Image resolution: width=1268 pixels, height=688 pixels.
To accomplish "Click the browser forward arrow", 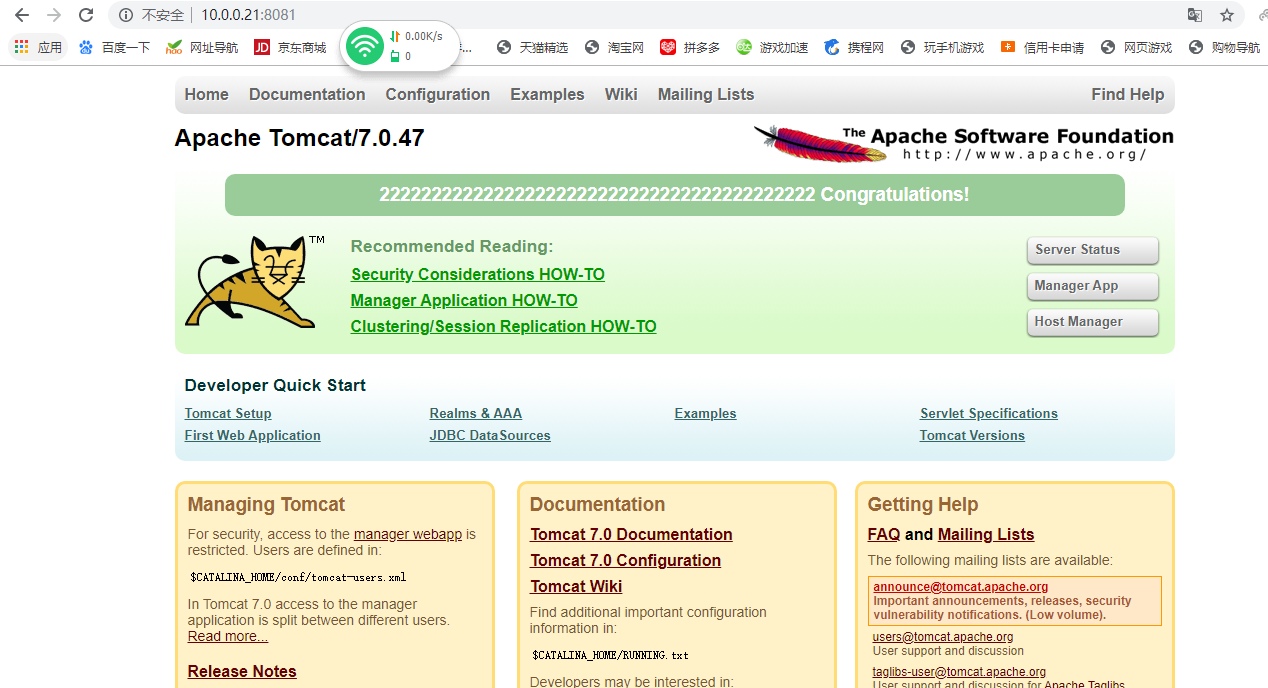I will [x=54, y=15].
